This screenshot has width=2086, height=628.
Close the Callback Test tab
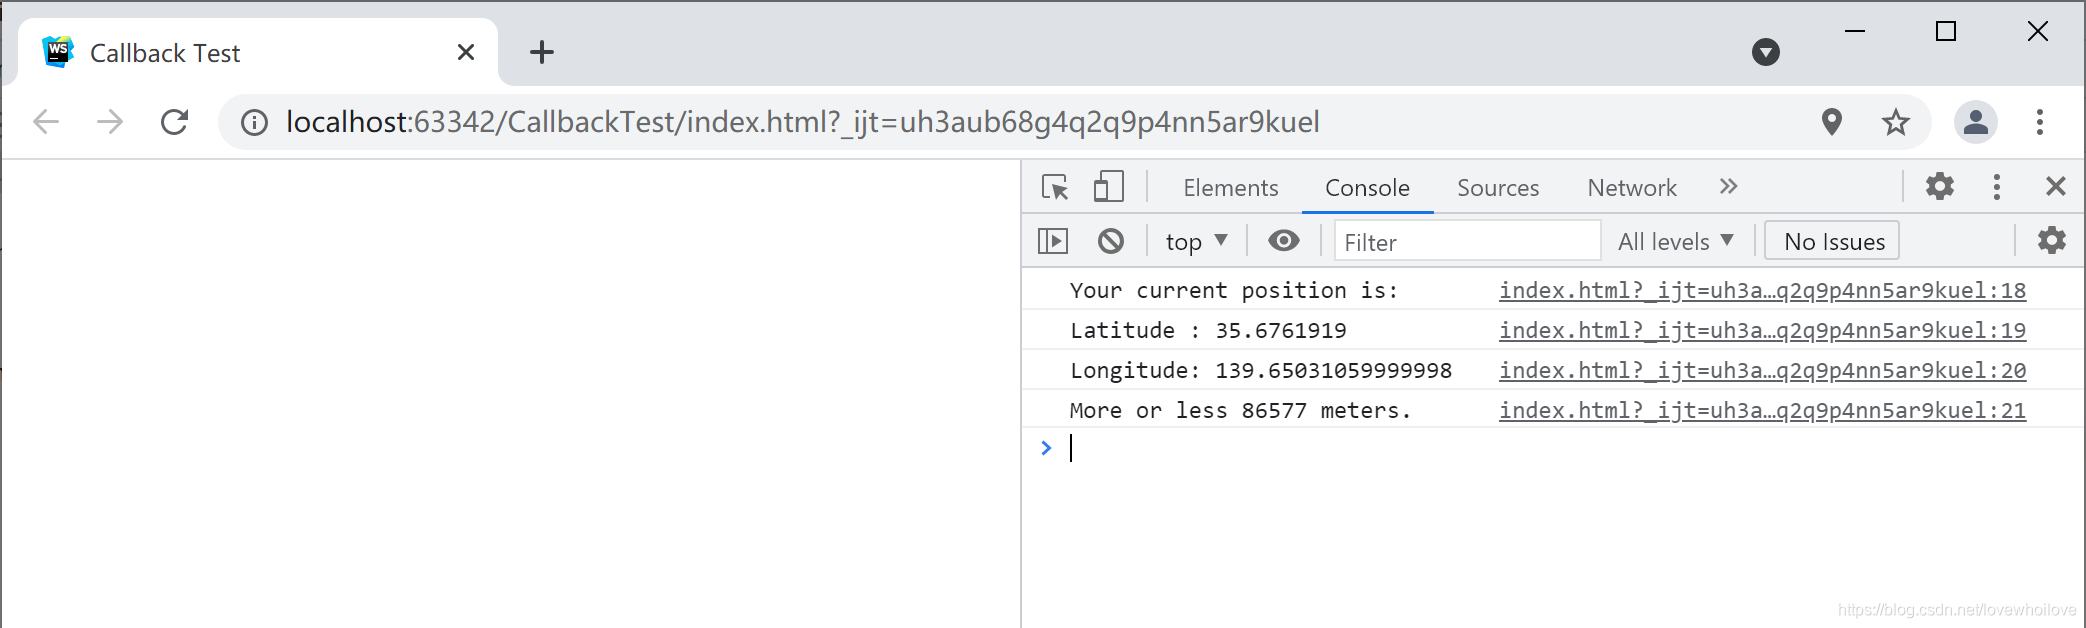(466, 52)
